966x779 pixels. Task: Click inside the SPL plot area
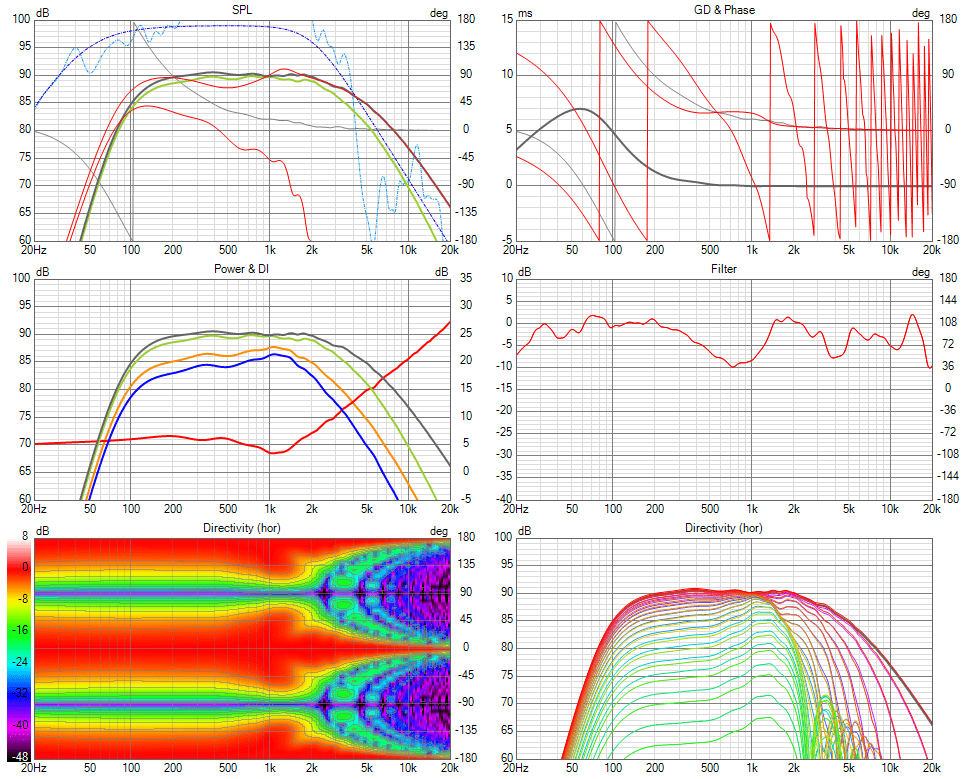(242, 129)
